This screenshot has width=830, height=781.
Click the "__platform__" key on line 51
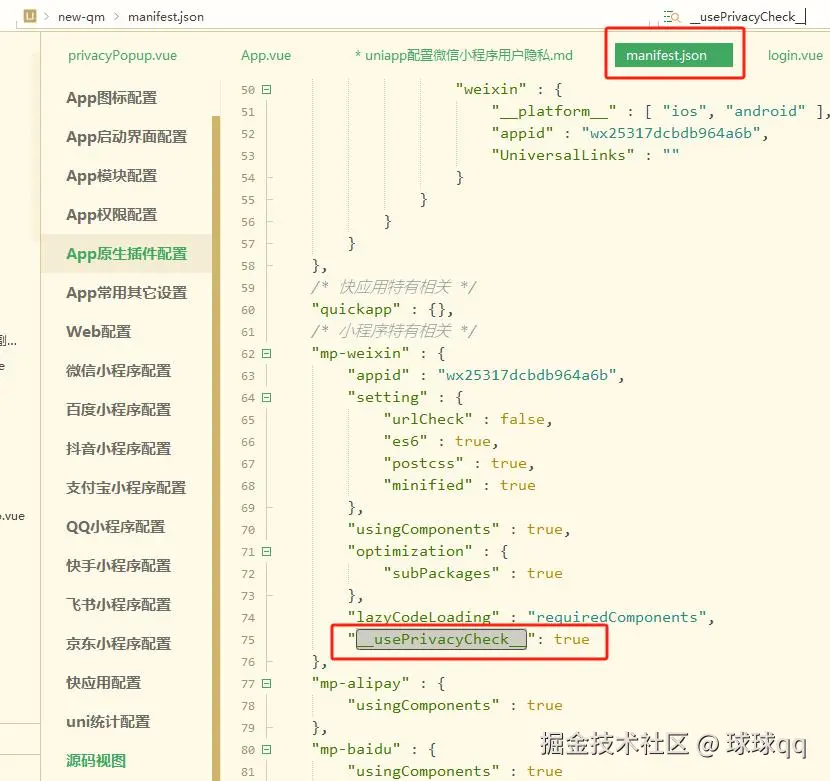click(x=554, y=111)
